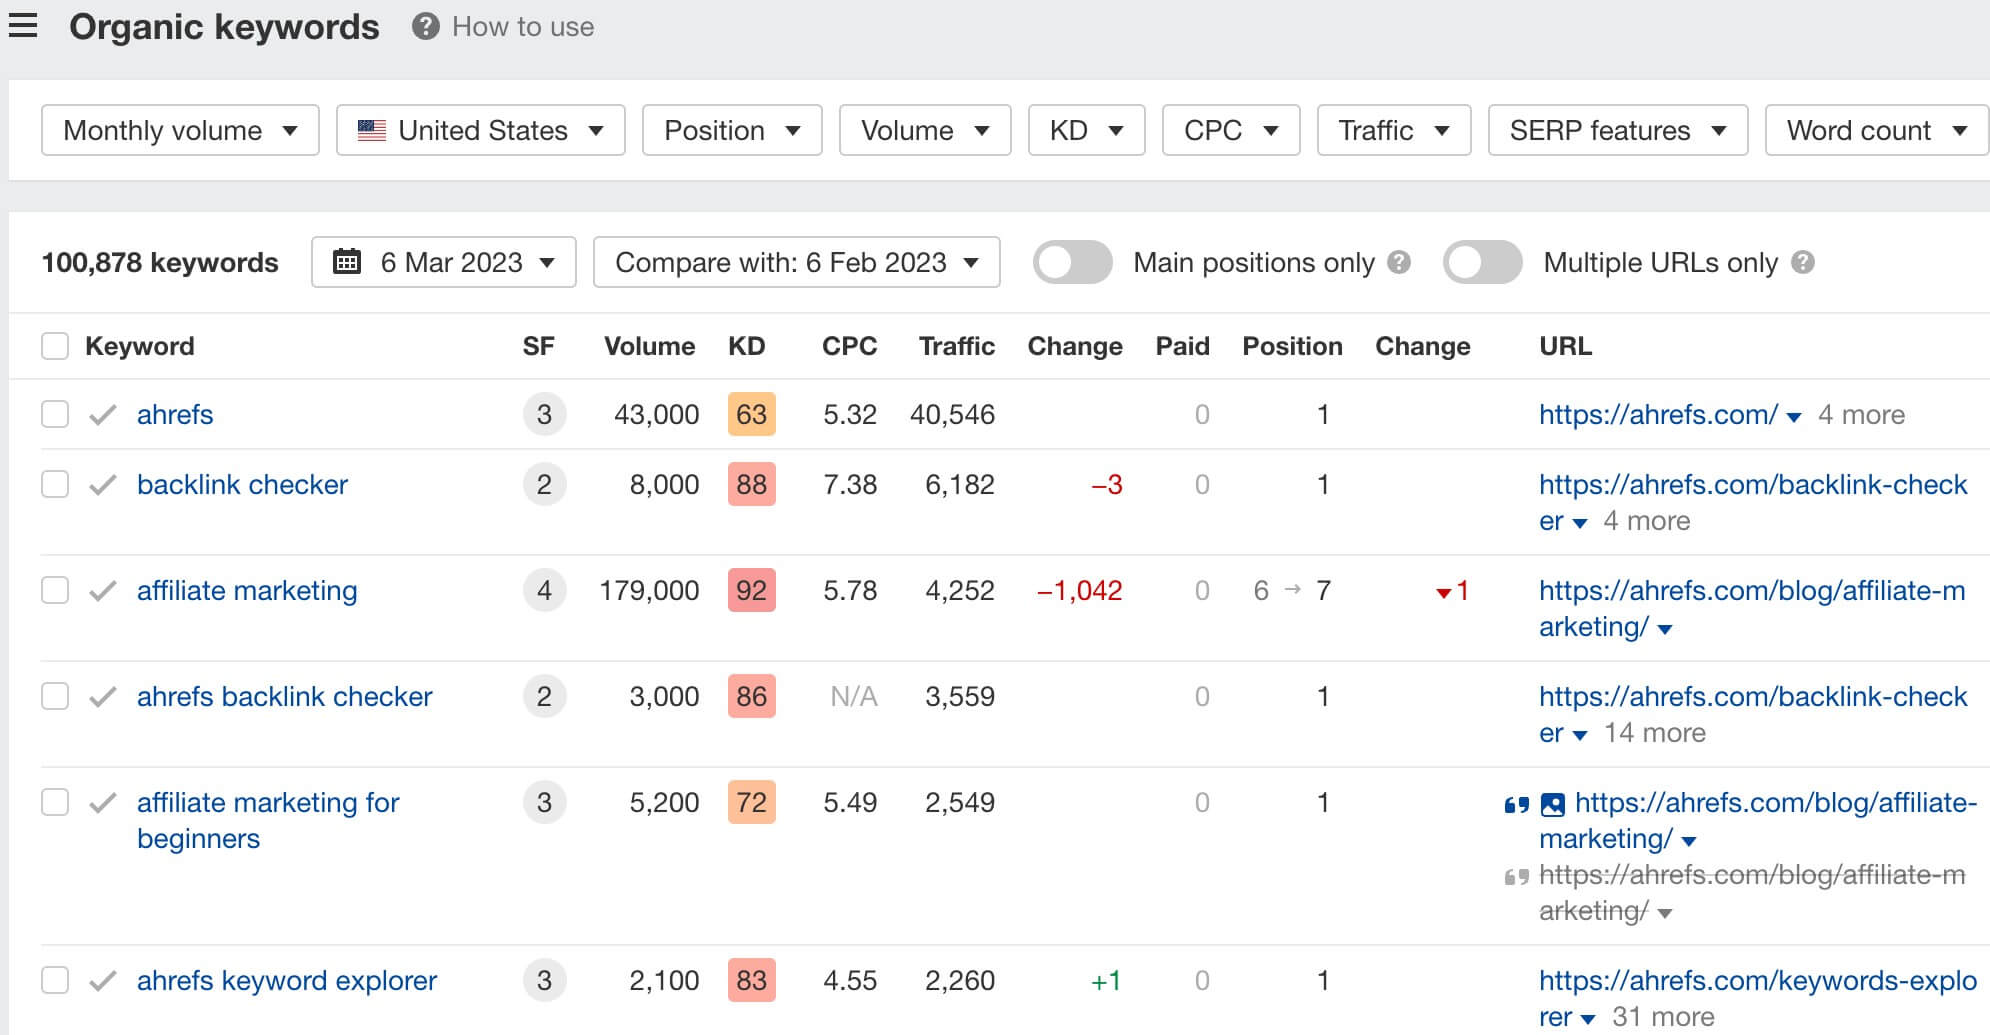Screen dimensions: 1990x1035
Task: Open the Position filter dropdown
Action: coord(732,130)
